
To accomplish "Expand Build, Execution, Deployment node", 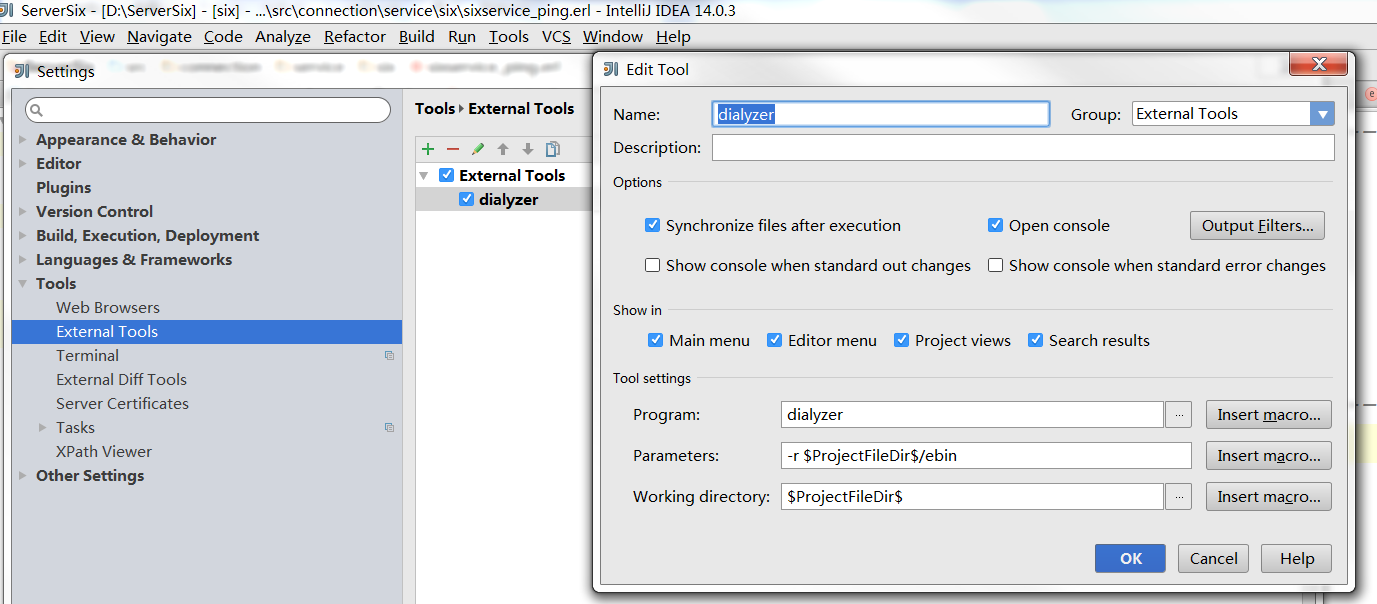I will click(x=23, y=236).
